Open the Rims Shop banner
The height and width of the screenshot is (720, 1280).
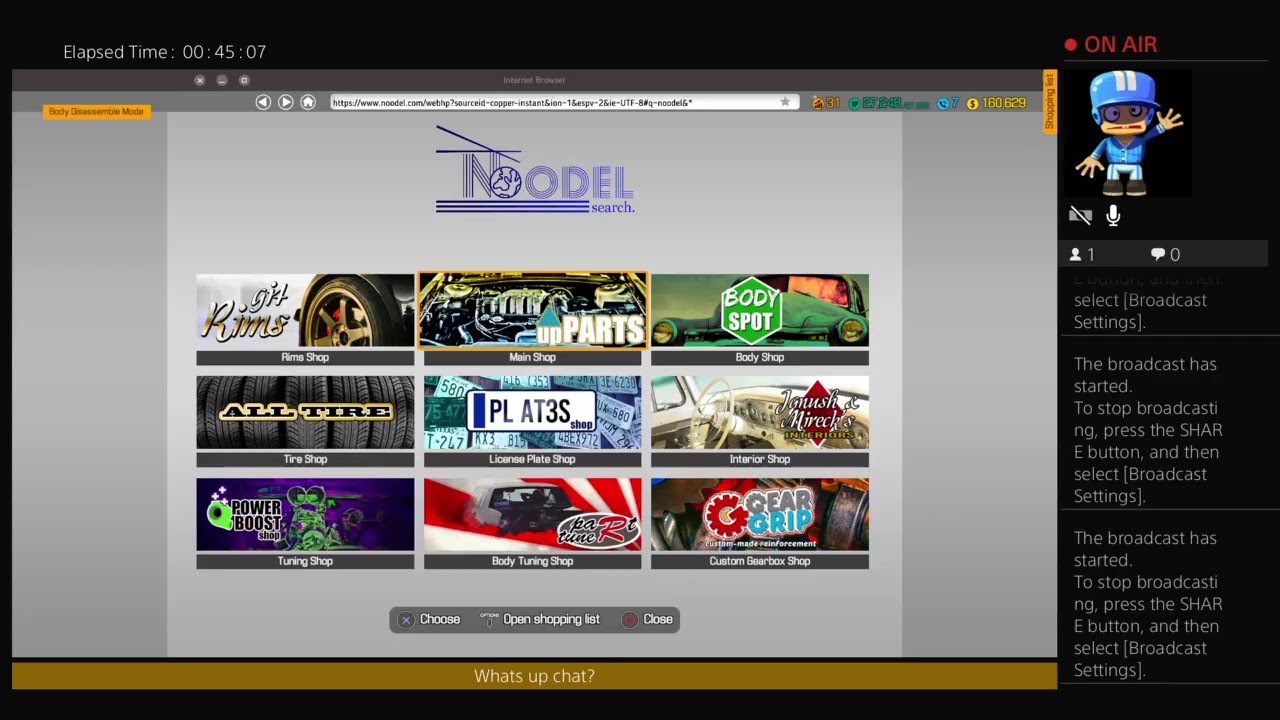pyautogui.click(x=305, y=310)
